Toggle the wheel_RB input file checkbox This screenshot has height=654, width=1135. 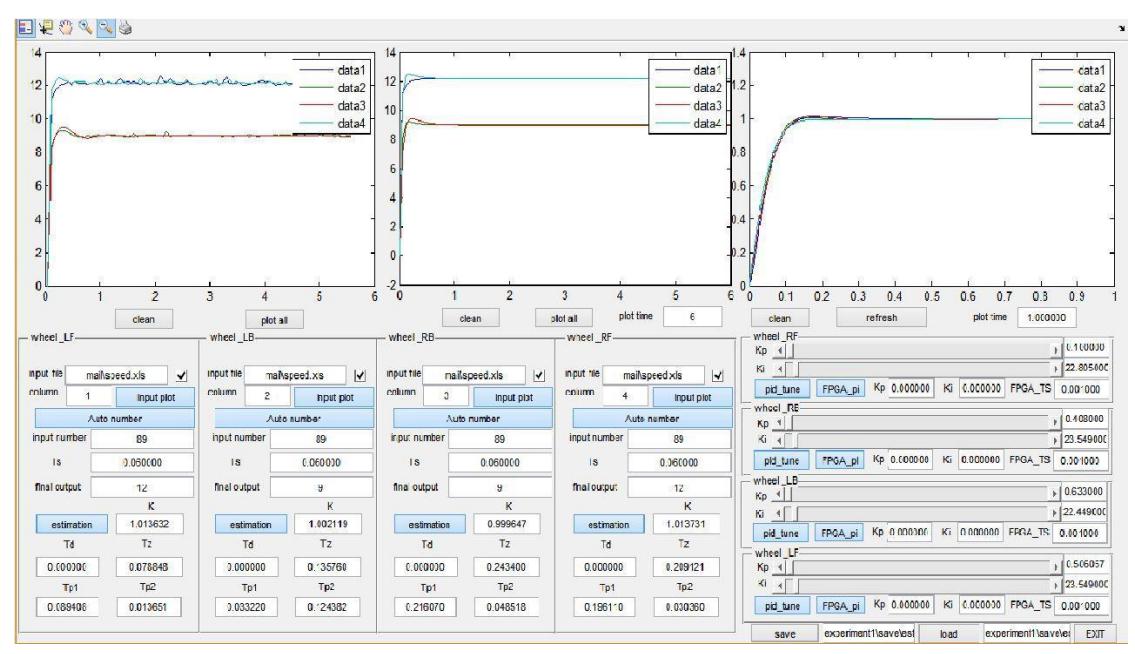539,375
